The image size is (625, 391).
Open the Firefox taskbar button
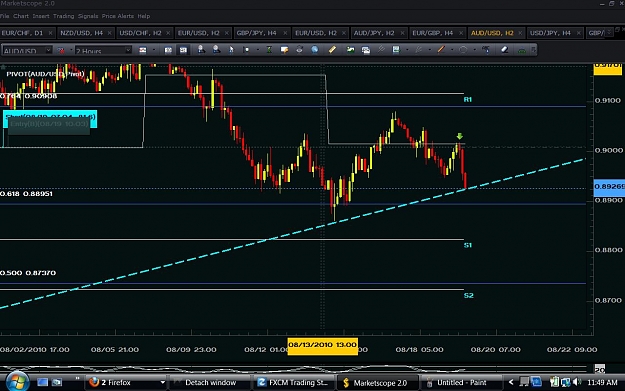coord(126,383)
